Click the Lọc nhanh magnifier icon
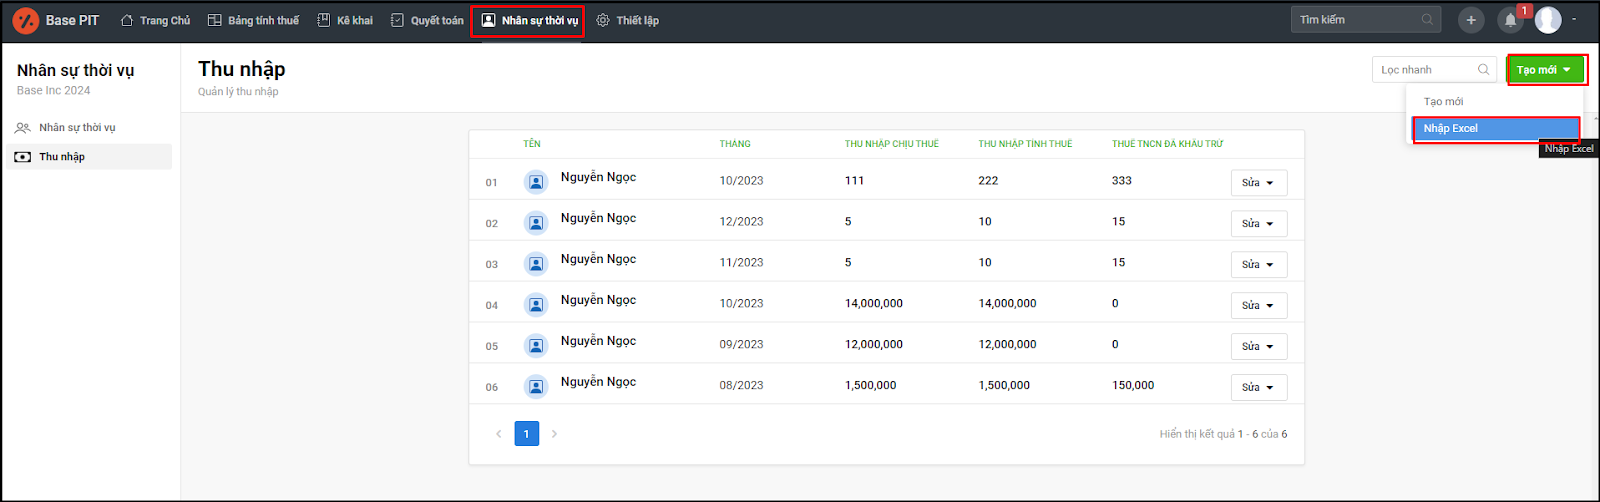Screen dimensions: 1600x502 [1484, 69]
